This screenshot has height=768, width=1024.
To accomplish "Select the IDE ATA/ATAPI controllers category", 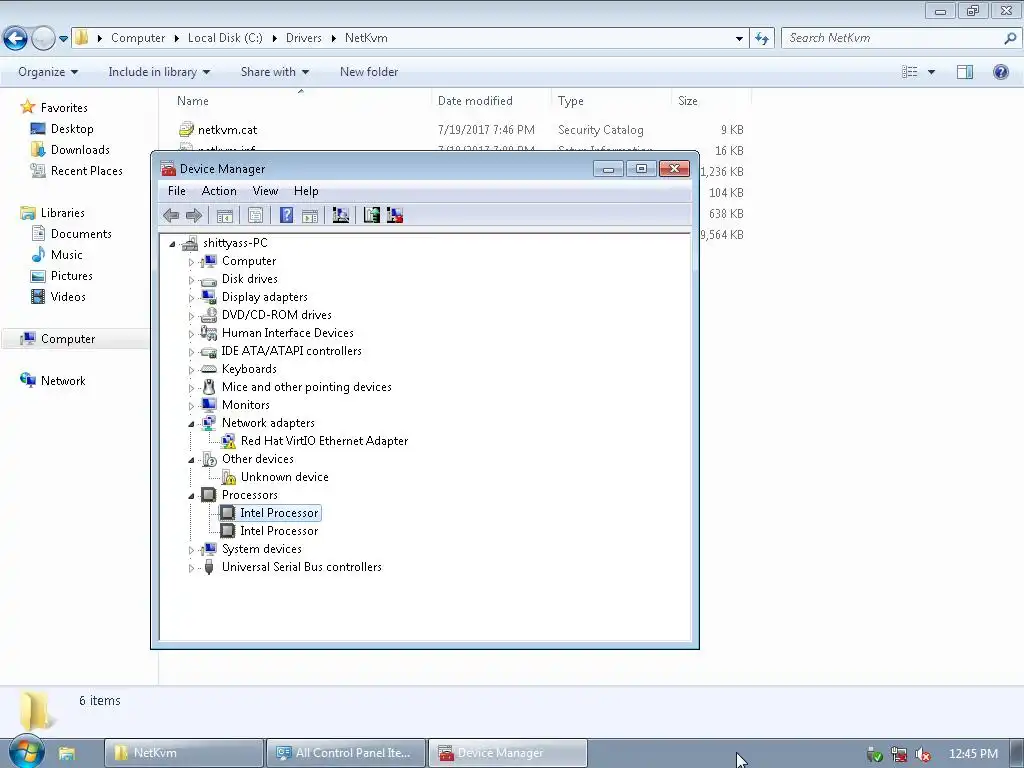I will tap(291, 351).
